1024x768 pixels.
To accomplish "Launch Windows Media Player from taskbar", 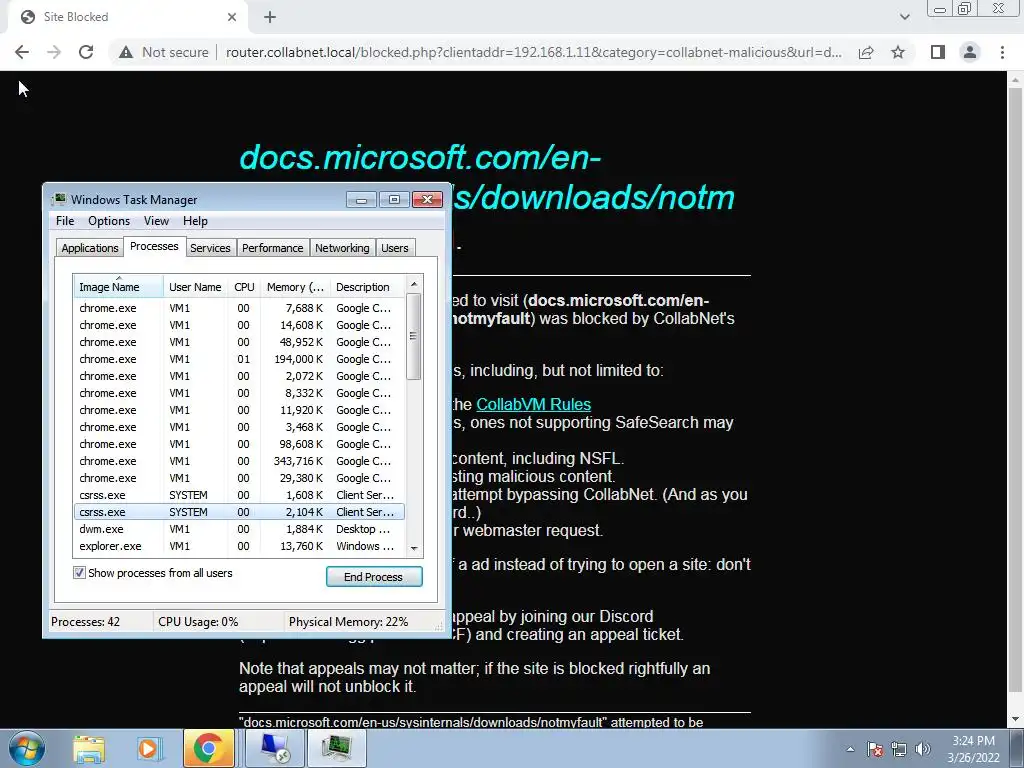I will point(148,748).
